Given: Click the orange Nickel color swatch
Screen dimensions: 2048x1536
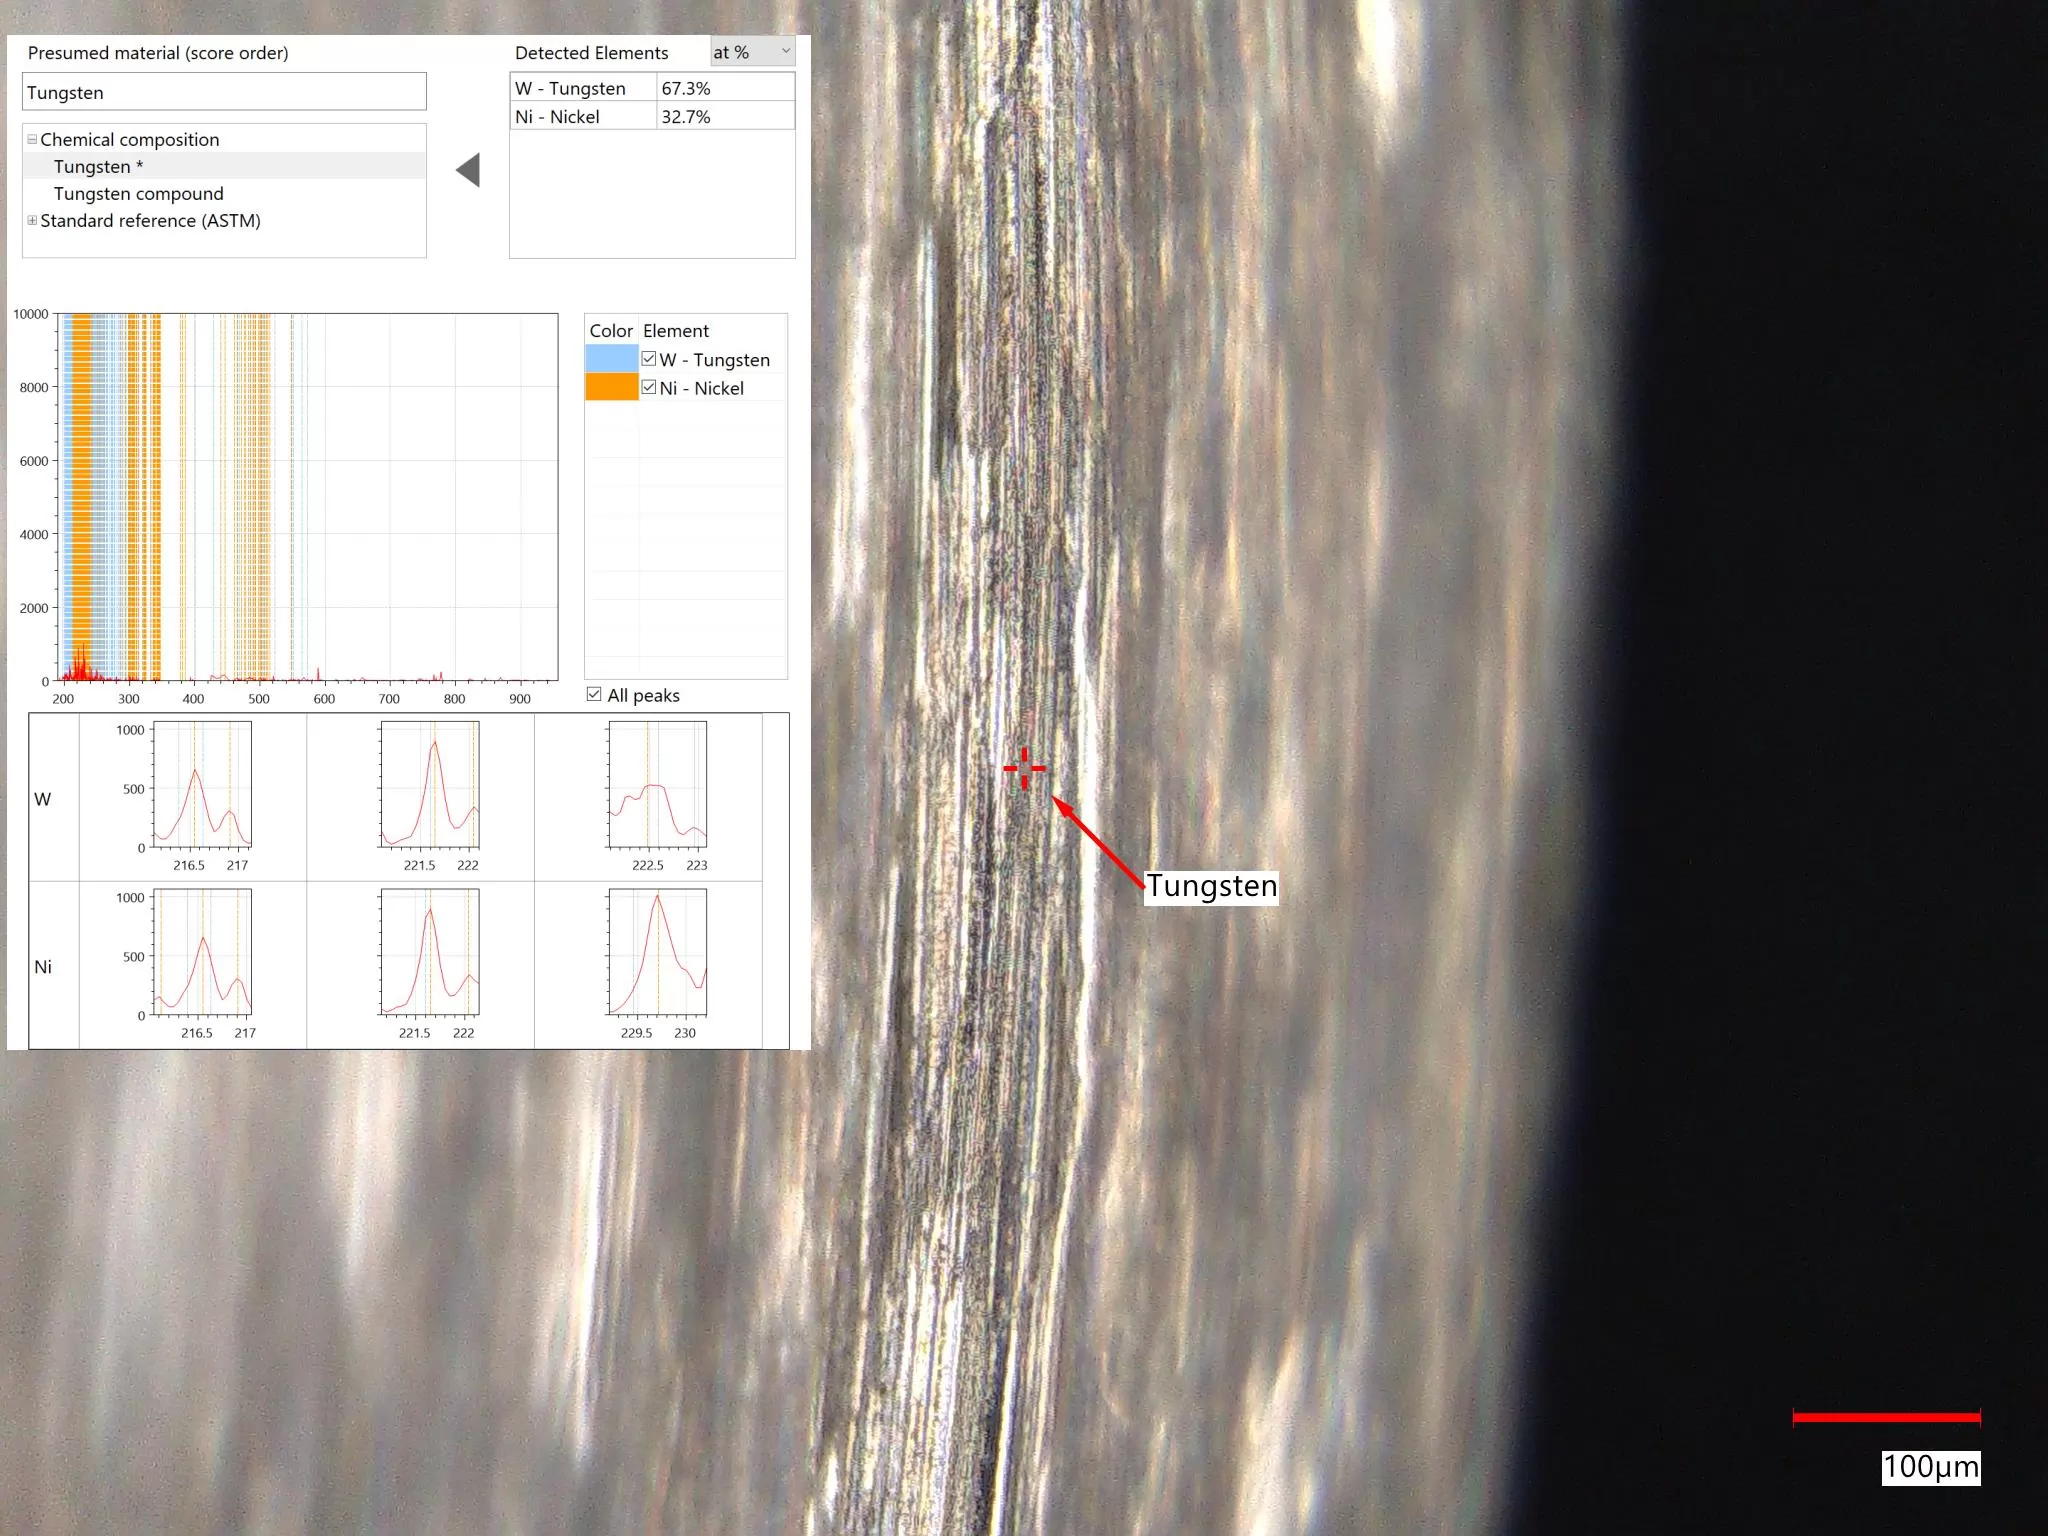Looking at the screenshot, I should (x=611, y=387).
